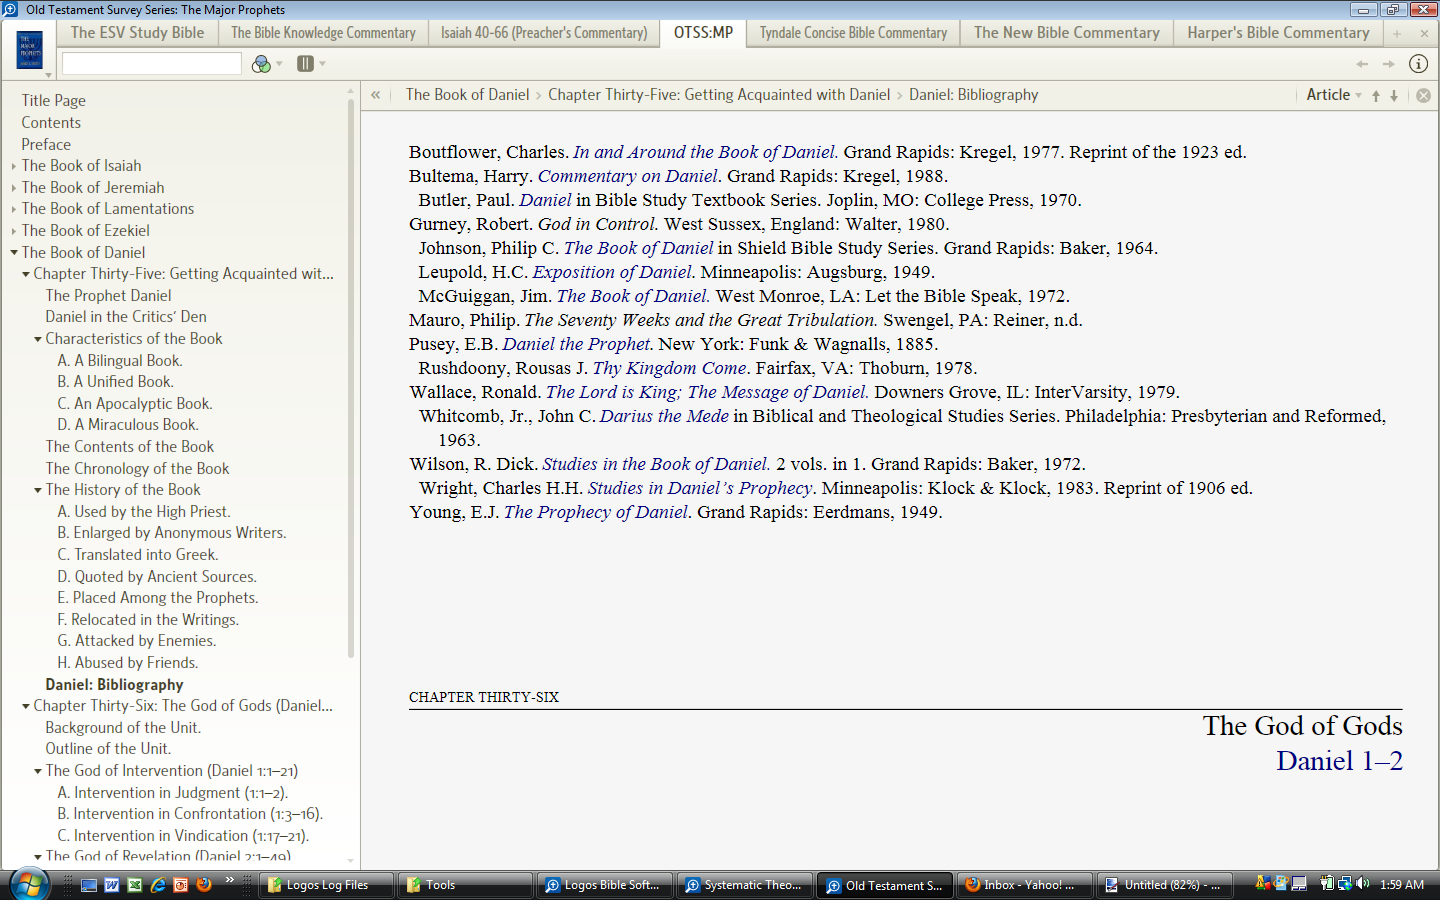Collapse the contents pane with double chevron
The width and height of the screenshot is (1440, 900).
376,95
